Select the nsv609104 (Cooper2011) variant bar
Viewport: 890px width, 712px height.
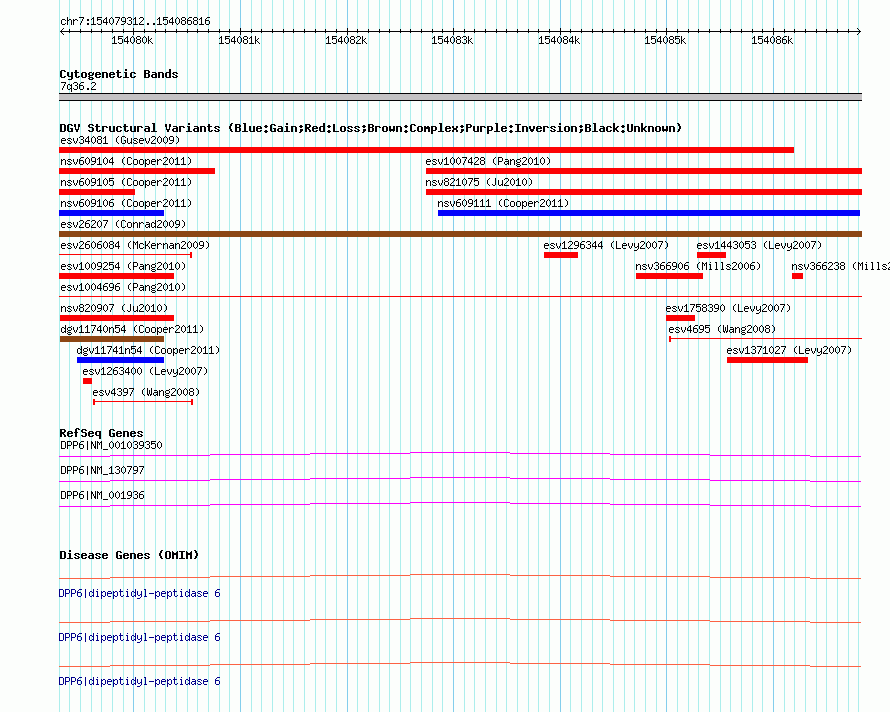tap(137, 171)
